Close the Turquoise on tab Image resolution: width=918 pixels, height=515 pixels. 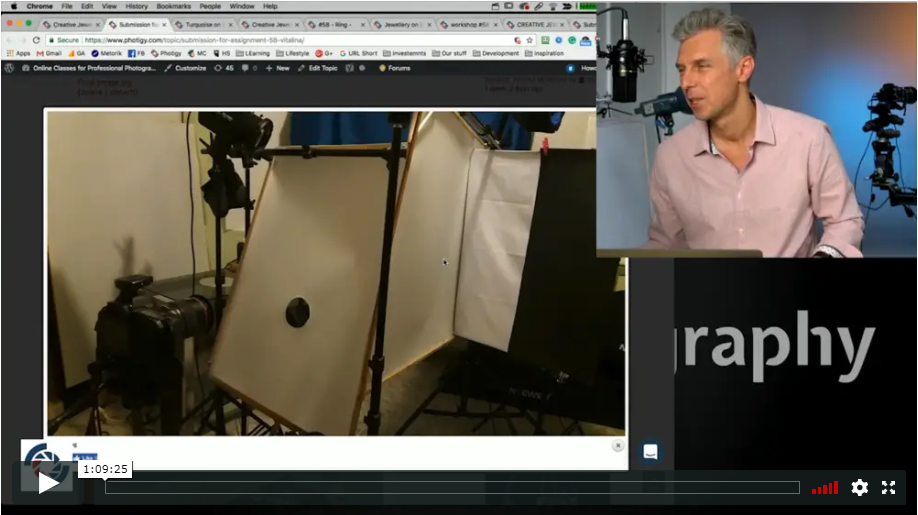coord(230,25)
